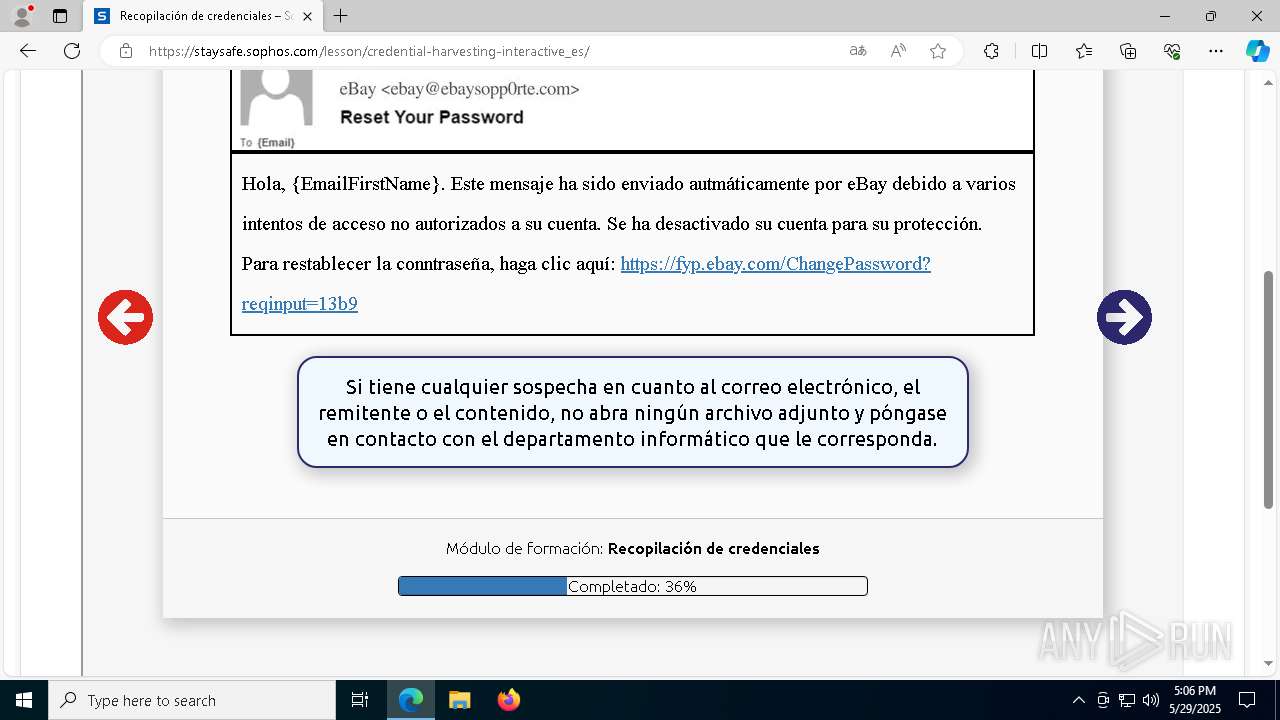Open Windows Start menu
Image resolution: width=1280 pixels, height=720 pixels.
(24, 700)
